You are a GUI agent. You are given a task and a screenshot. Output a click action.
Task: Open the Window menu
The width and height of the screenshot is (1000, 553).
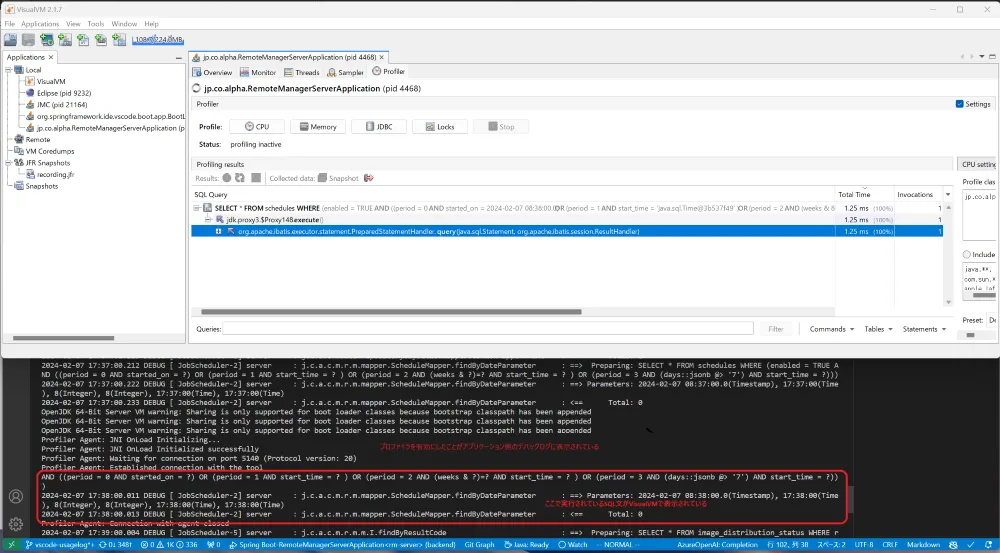(124, 24)
